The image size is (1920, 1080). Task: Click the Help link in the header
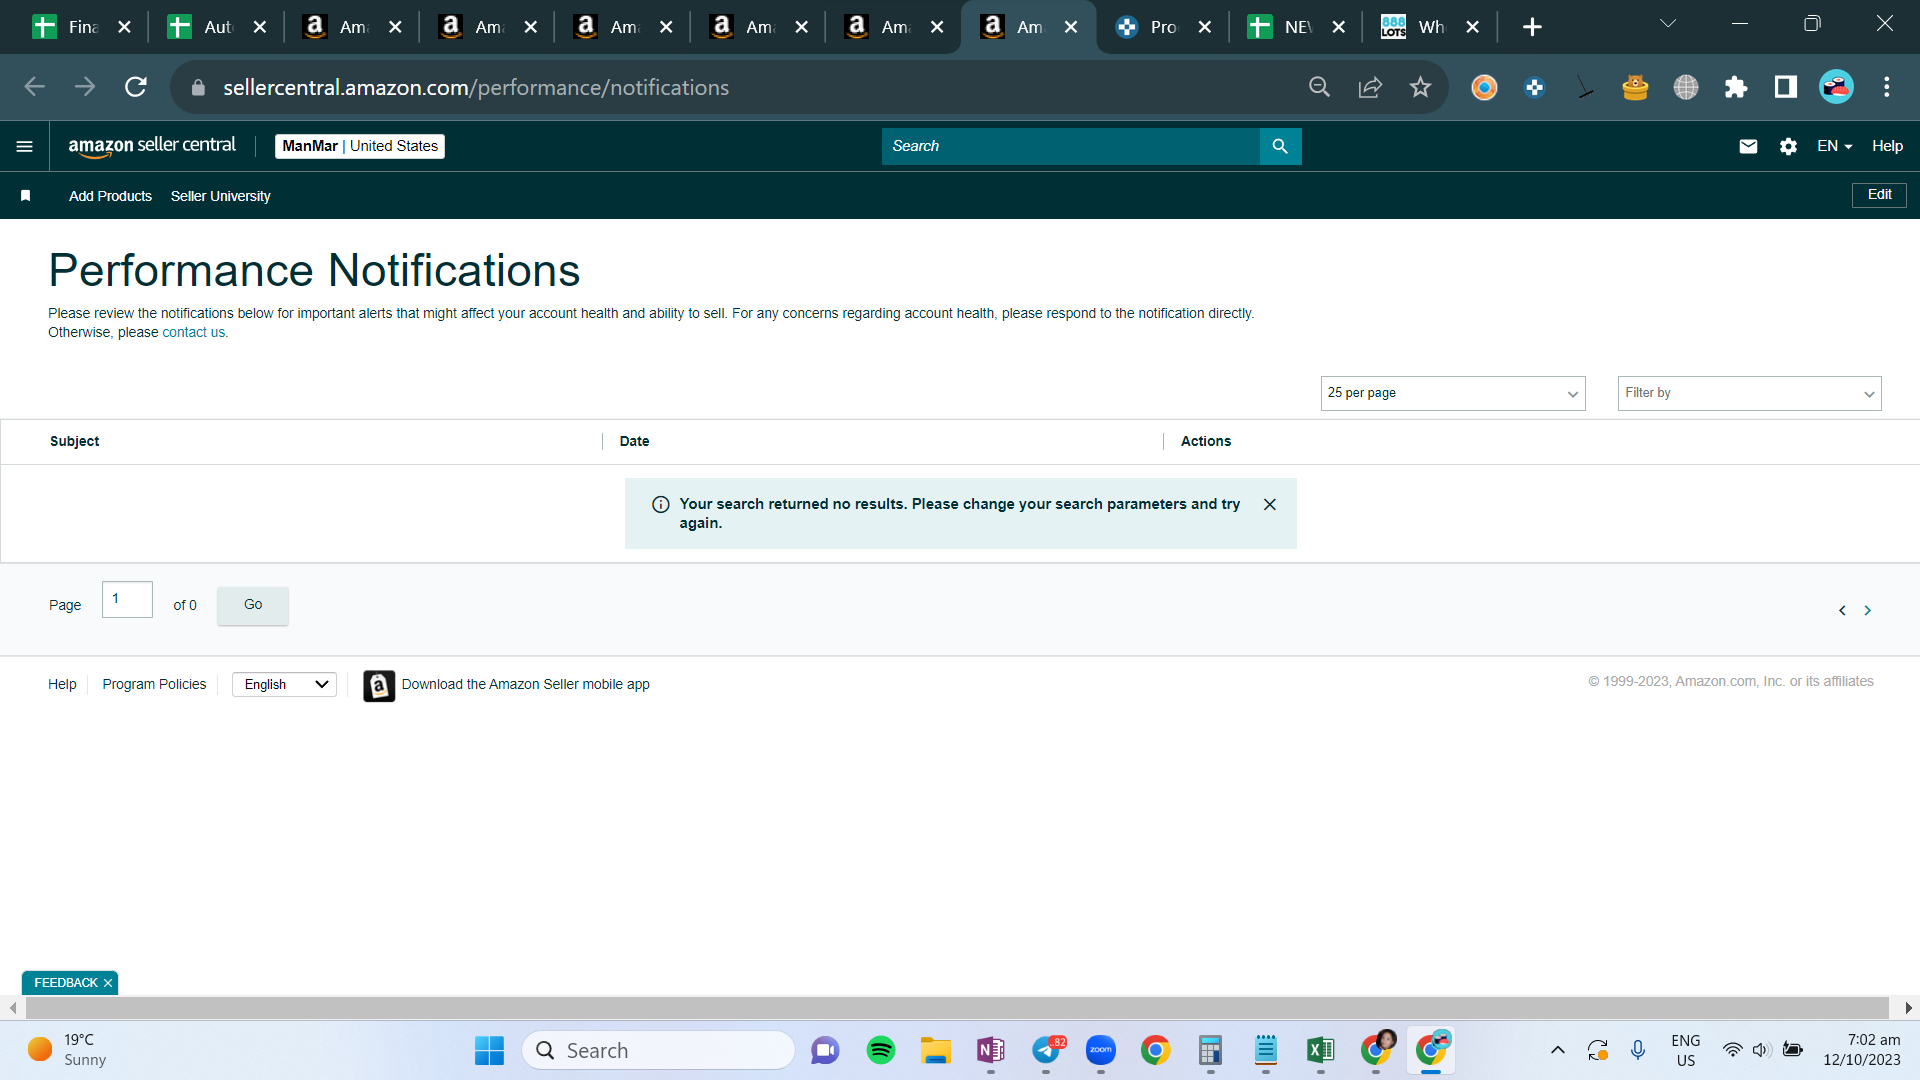point(1887,146)
